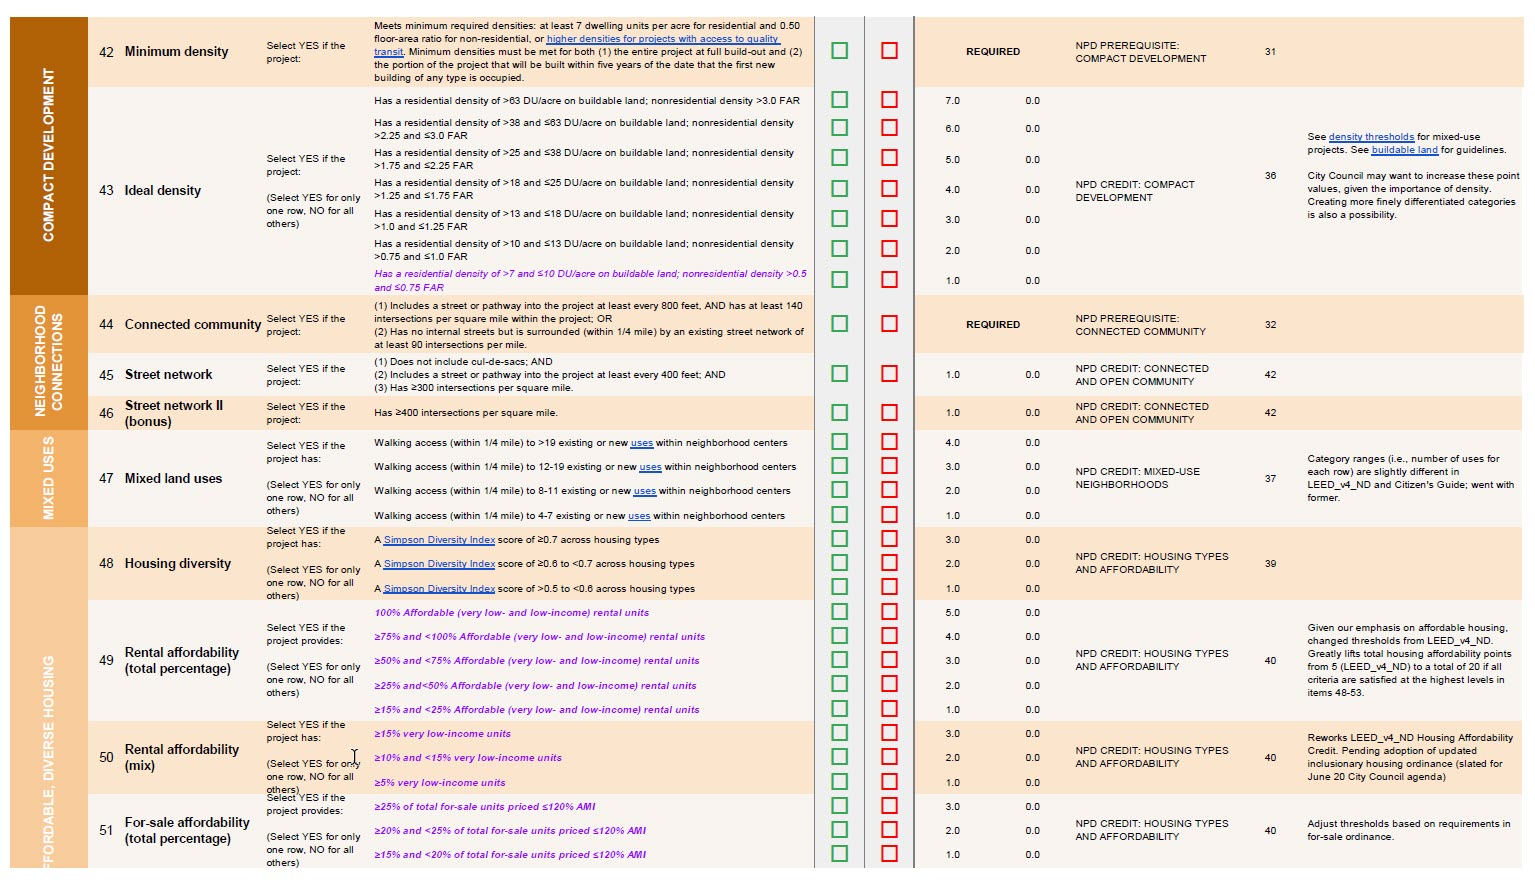Mark red NO box for Street network
The image size is (1535, 886).
pos(889,374)
